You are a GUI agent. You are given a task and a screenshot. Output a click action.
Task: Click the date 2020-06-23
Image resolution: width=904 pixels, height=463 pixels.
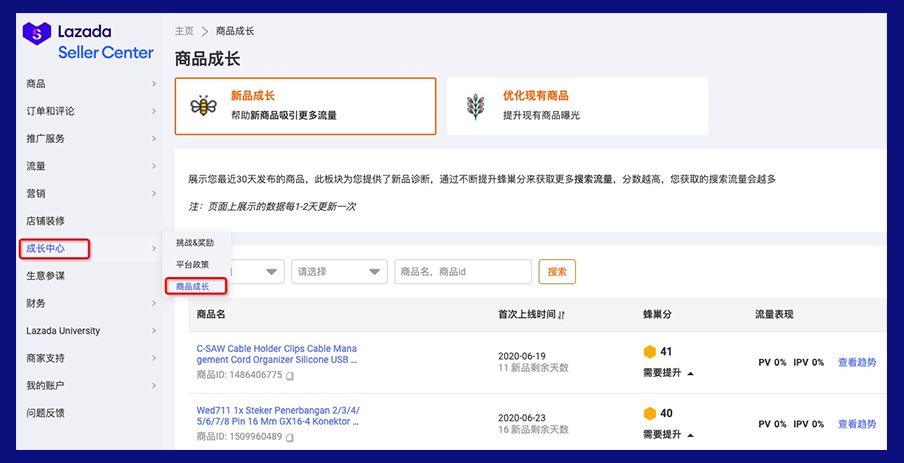pyautogui.click(x=522, y=417)
